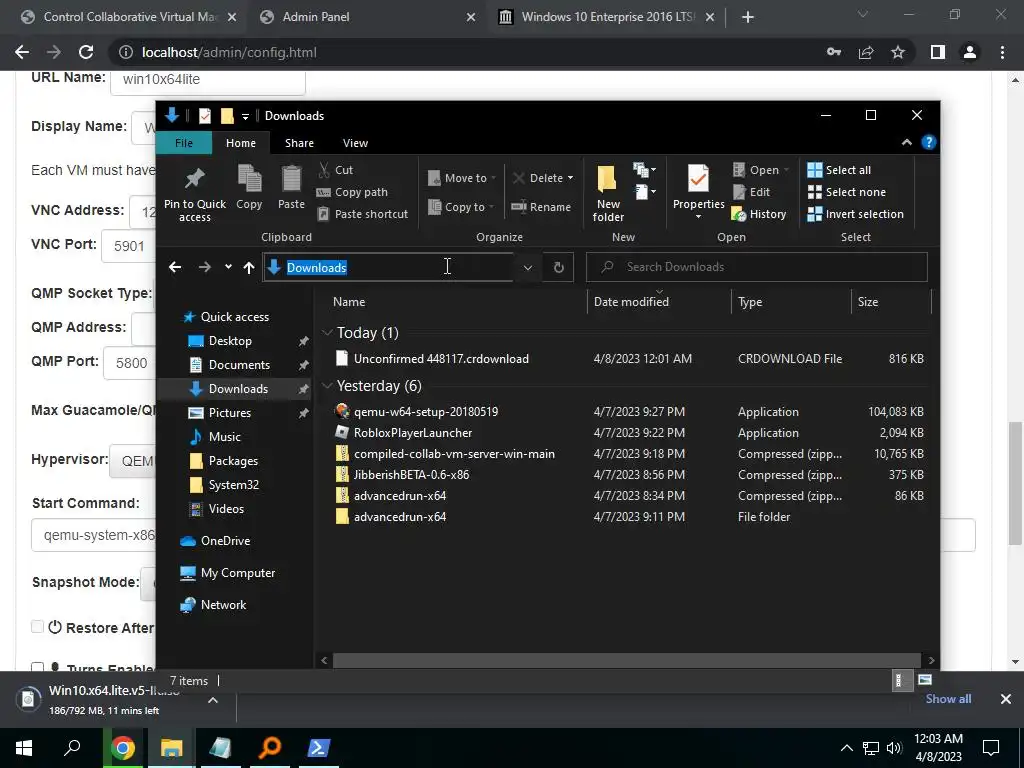
Task: Click the taskbar search magnifier
Action: [x=72, y=748]
